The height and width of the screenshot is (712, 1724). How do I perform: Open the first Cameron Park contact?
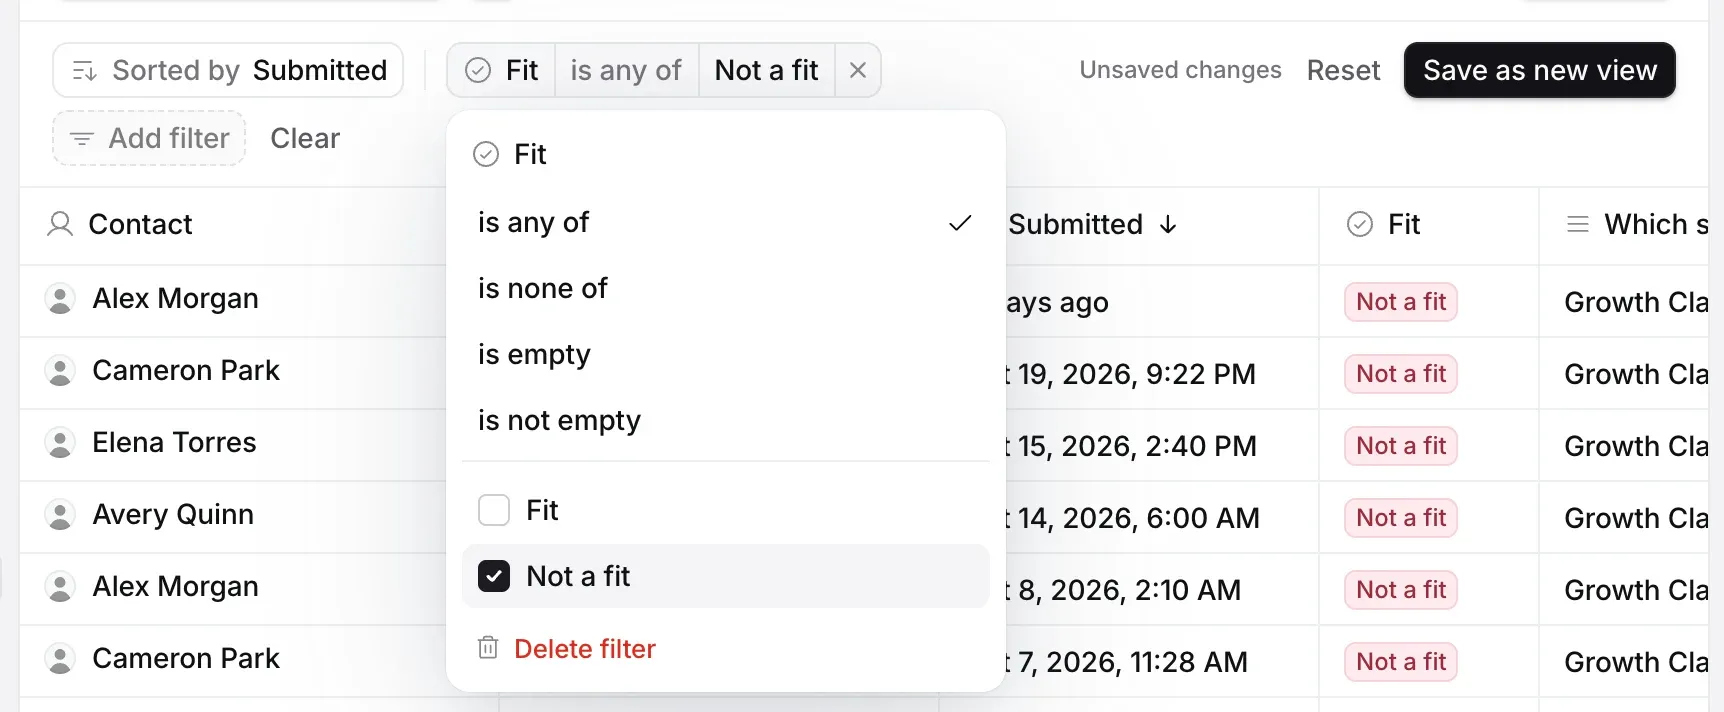[x=186, y=370]
